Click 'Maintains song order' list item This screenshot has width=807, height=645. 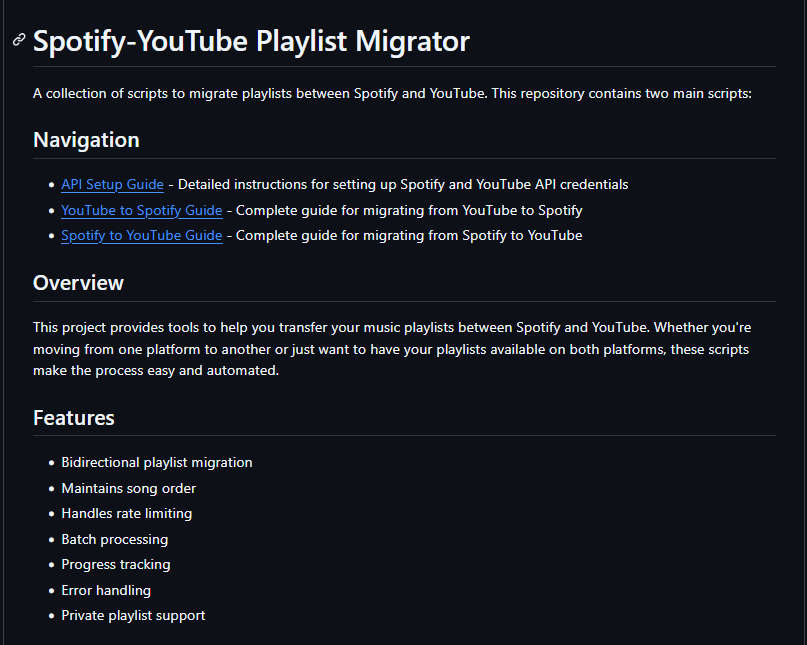(x=129, y=488)
